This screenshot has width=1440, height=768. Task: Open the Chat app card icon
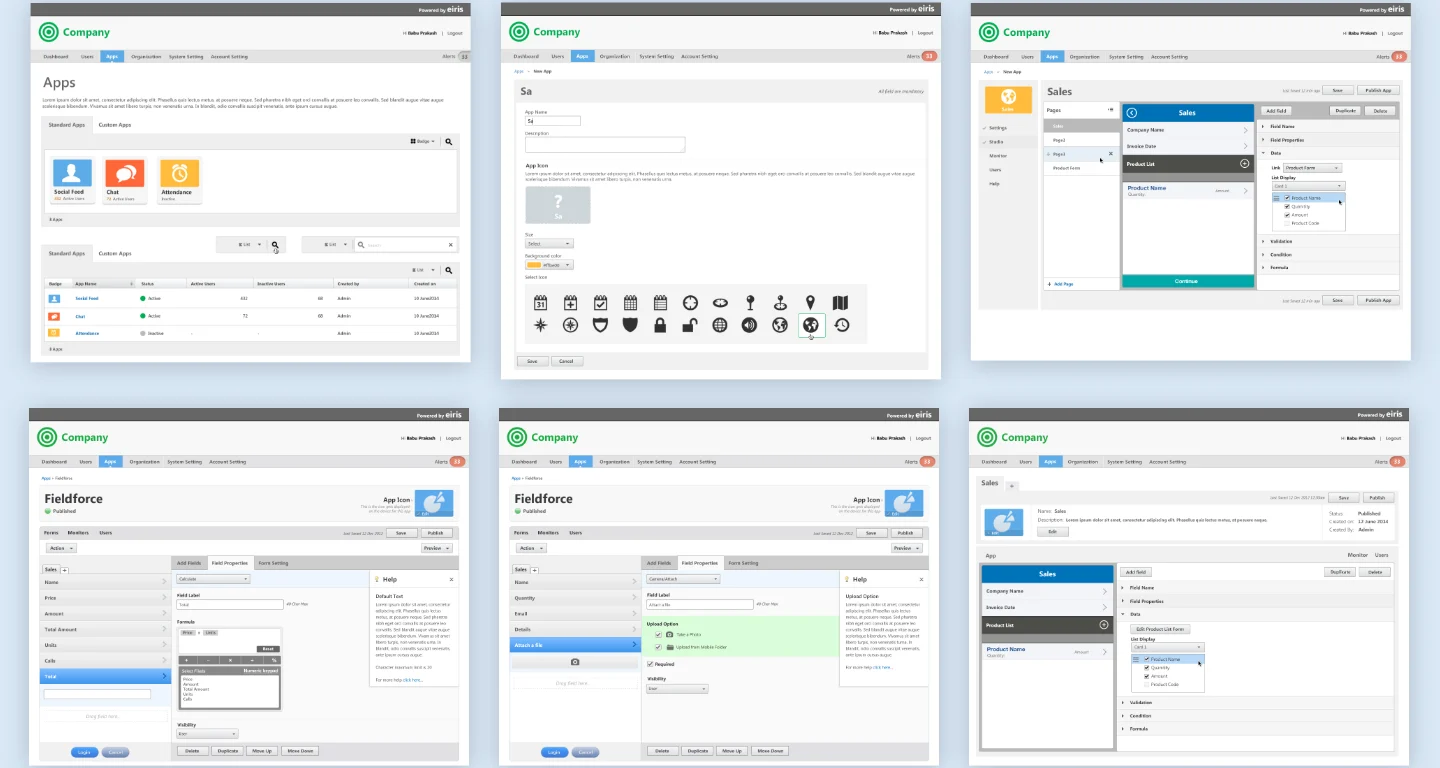tap(125, 172)
